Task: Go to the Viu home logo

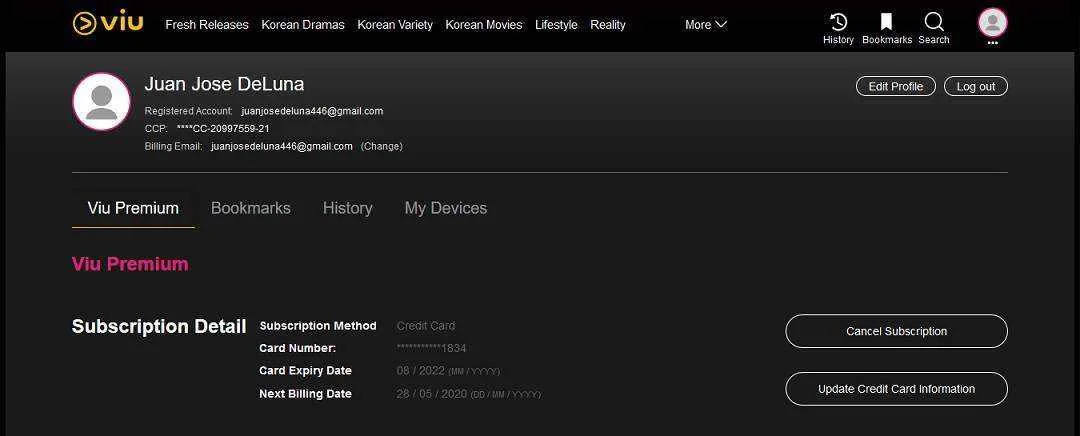Action: pyautogui.click(x=108, y=22)
